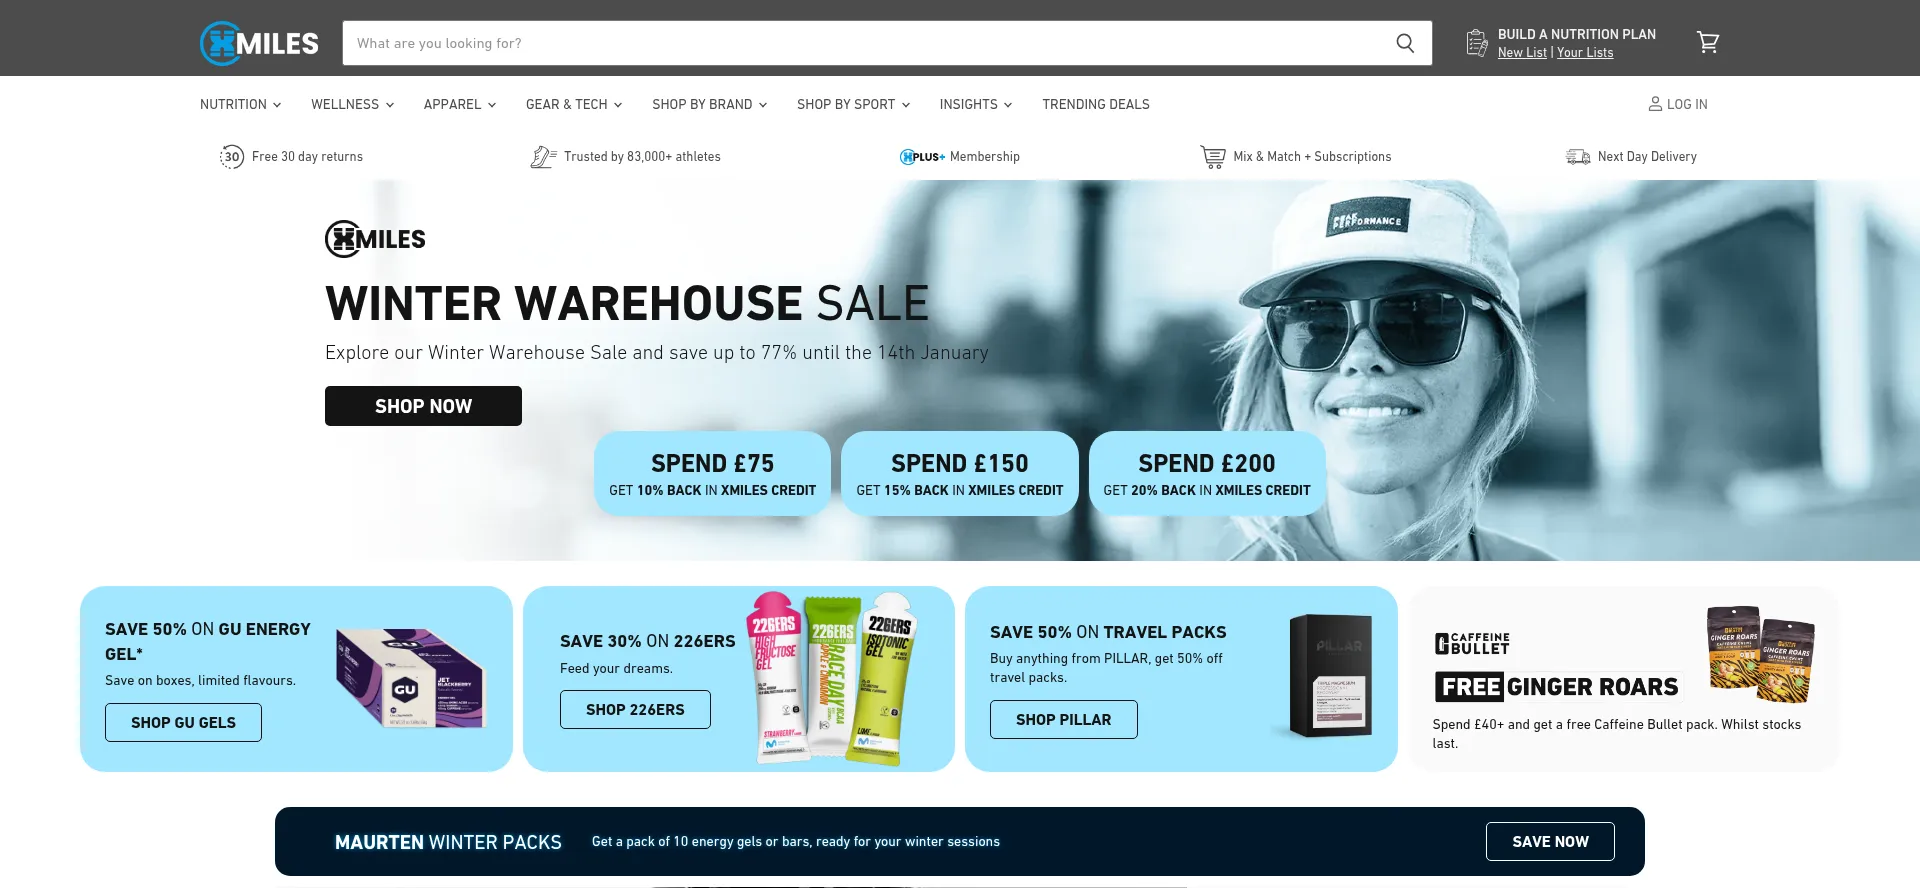This screenshot has width=1920, height=888.
Task: Click the Next Day Delivery truck icon
Action: (1578, 157)
